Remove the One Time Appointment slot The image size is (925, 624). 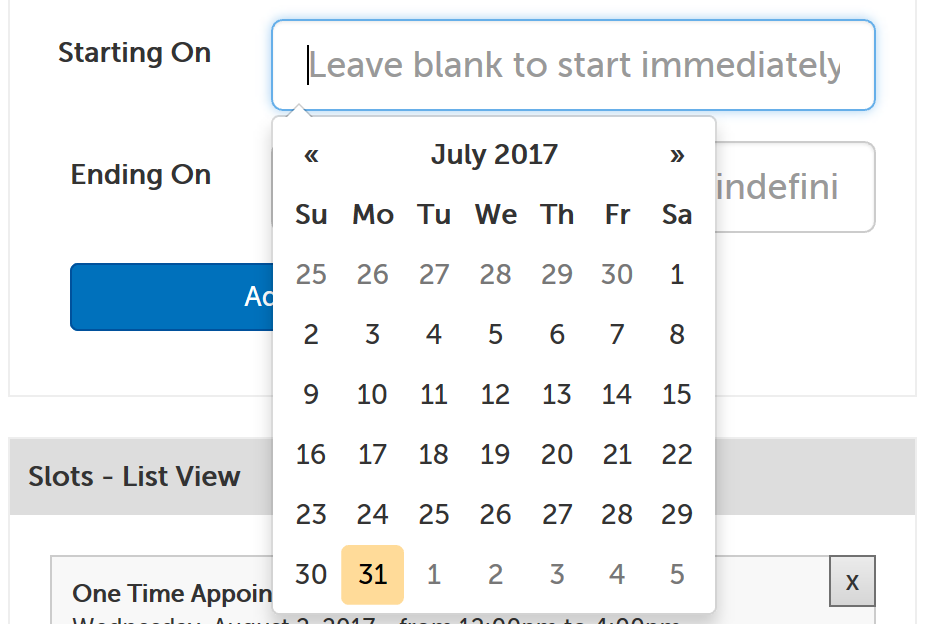click(x=852, y=581)
